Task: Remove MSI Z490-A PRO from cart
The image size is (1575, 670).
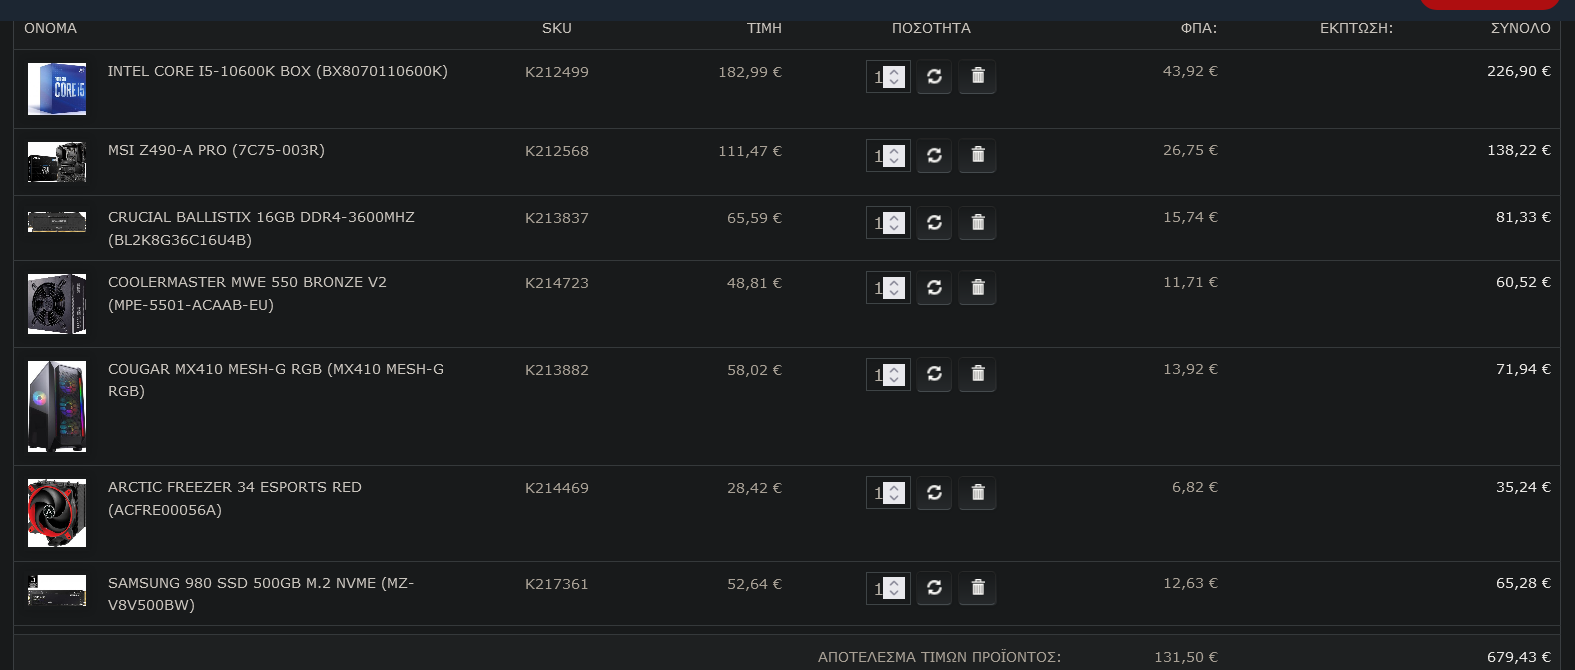Action: point(978,155)
